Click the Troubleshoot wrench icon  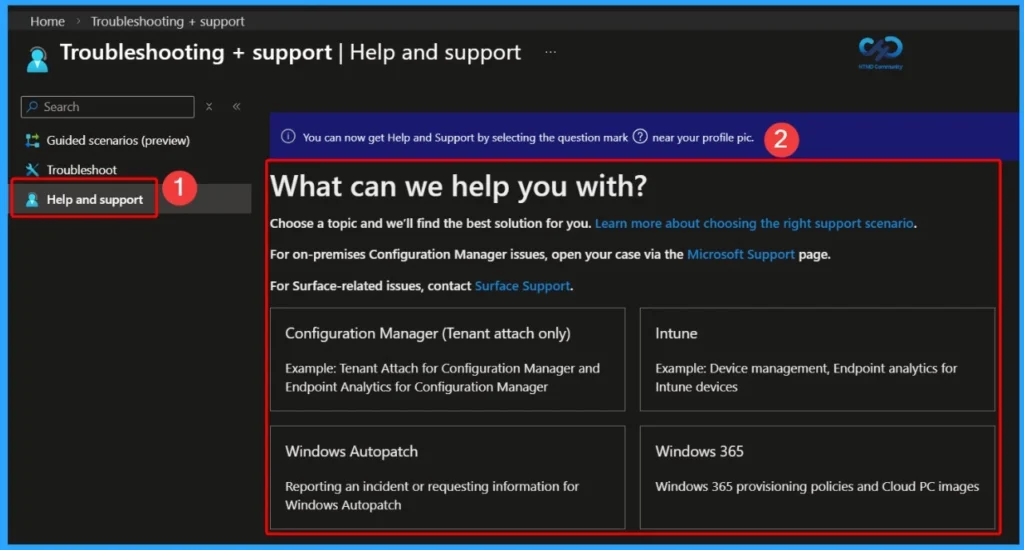32,170
